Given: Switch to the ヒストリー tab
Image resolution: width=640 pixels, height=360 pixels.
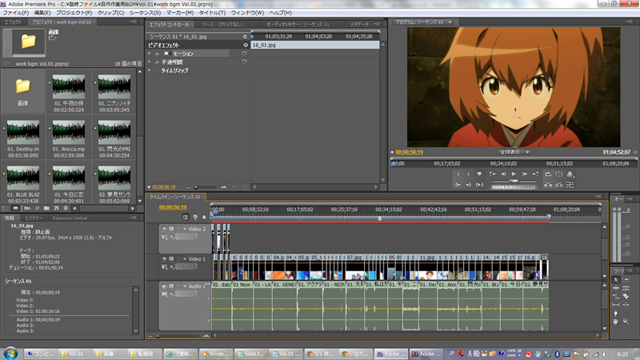Looking at the screenshot, I should pos(34,218).
